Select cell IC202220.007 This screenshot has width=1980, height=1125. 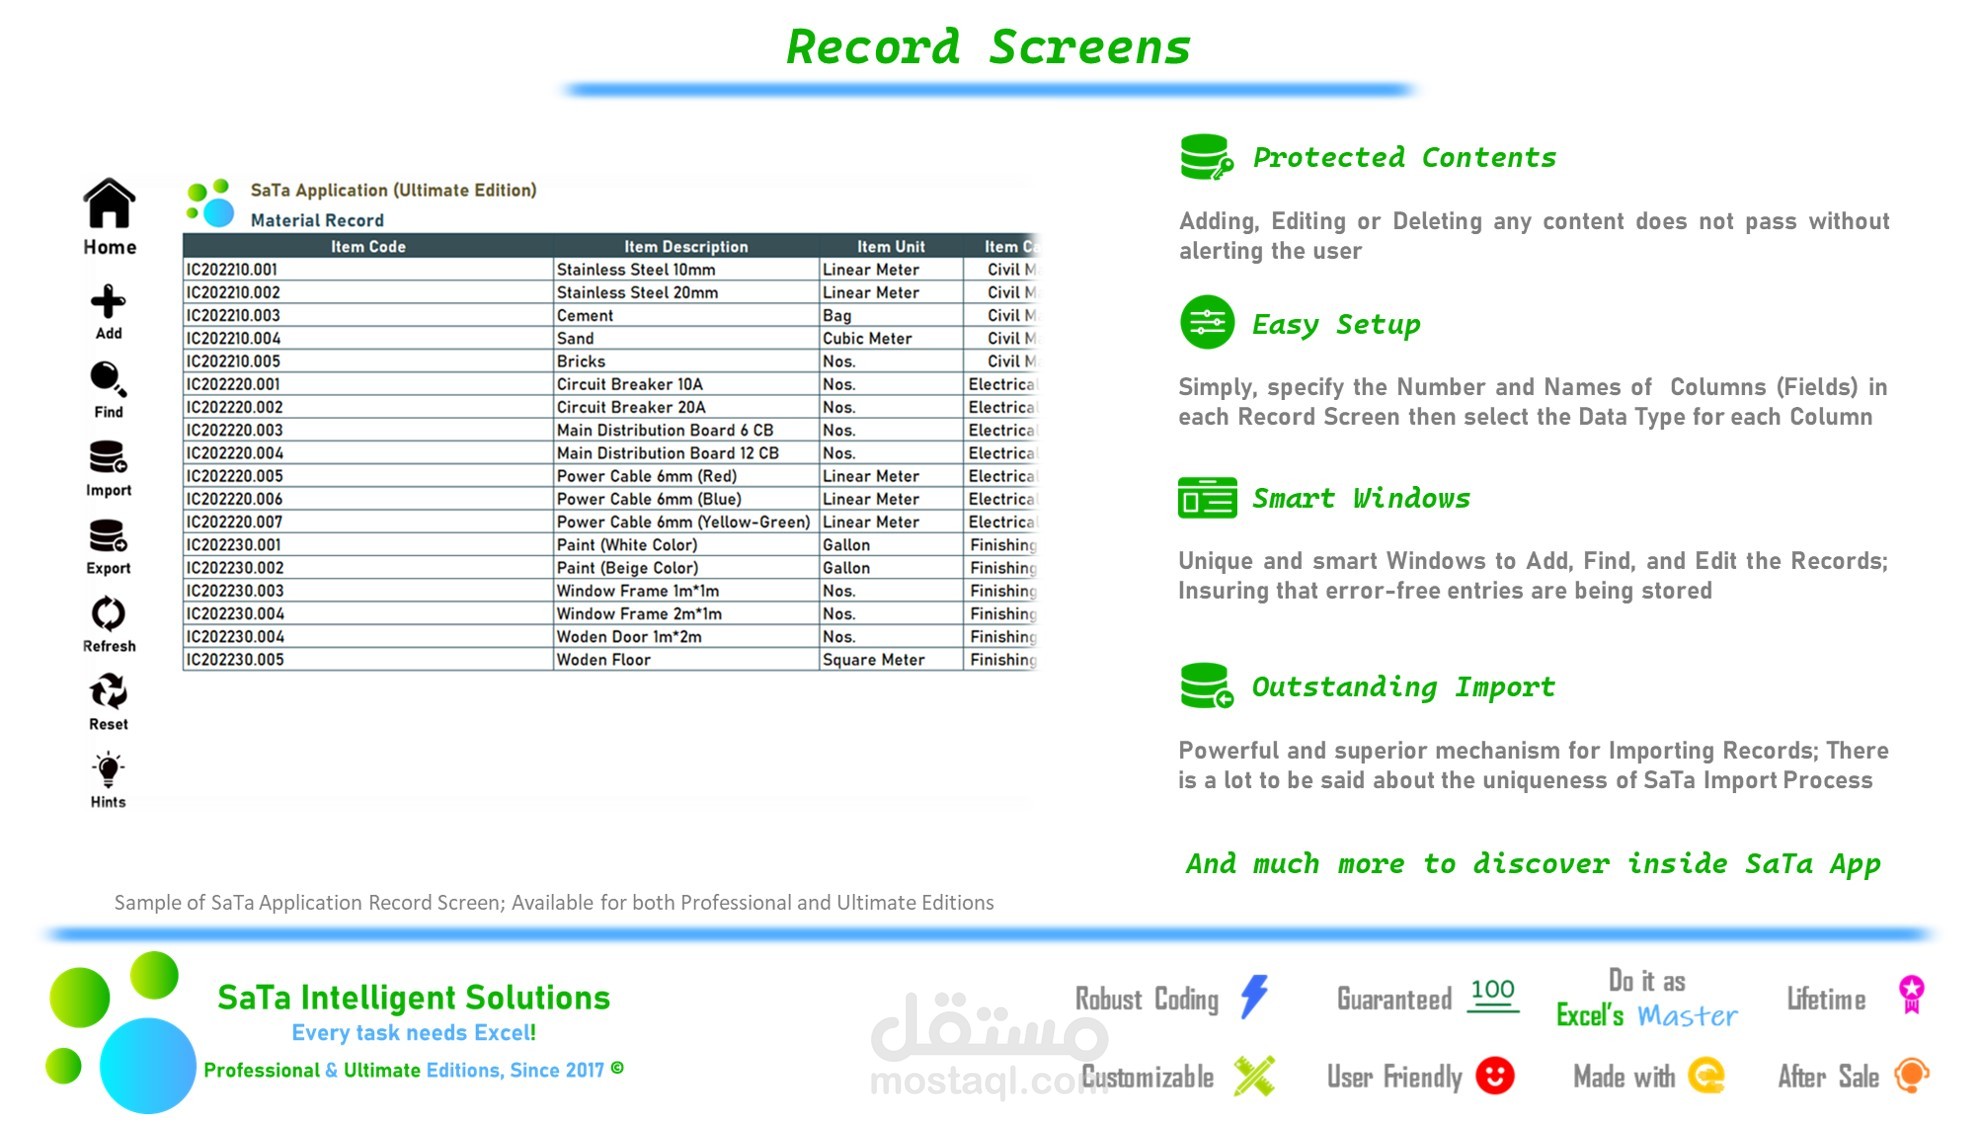(x=368, y=522)
